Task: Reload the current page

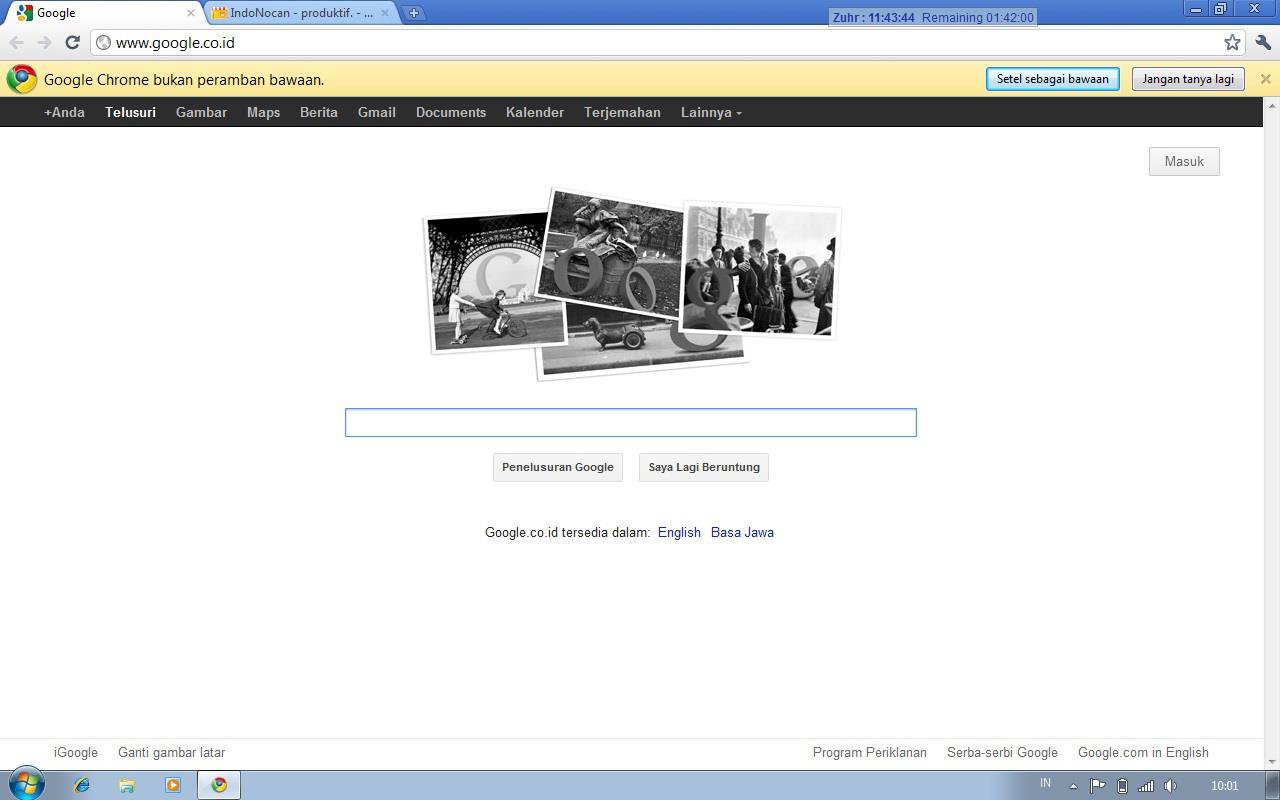Action: [72, 42]
